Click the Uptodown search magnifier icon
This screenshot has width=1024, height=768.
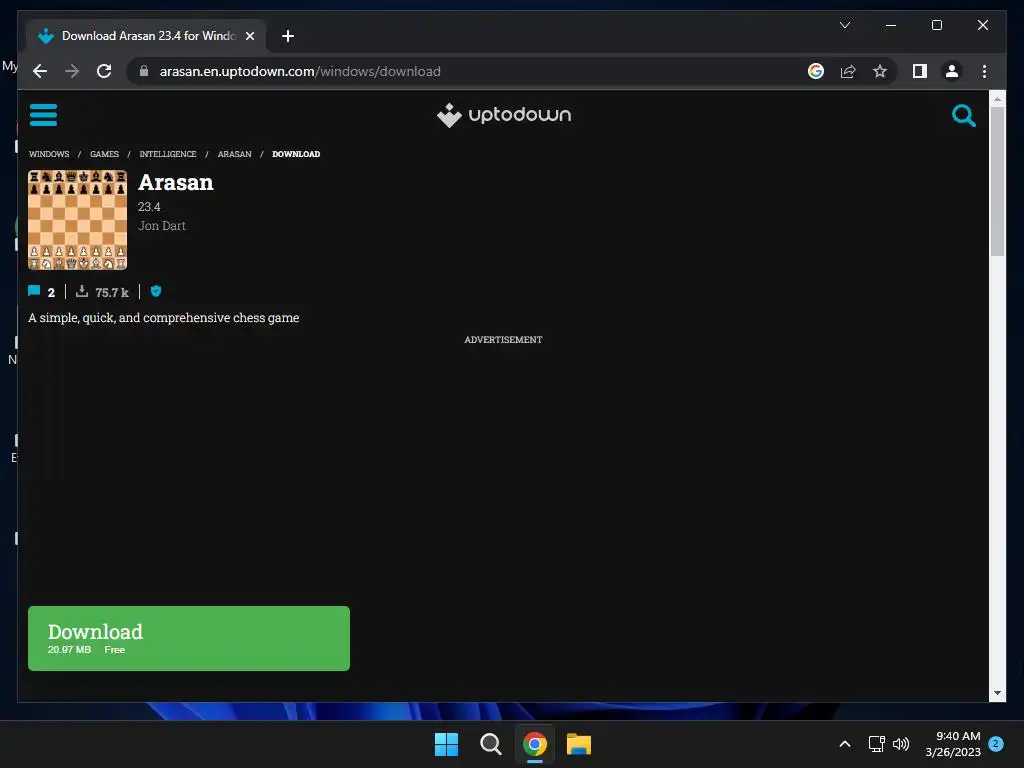(963, 116)
